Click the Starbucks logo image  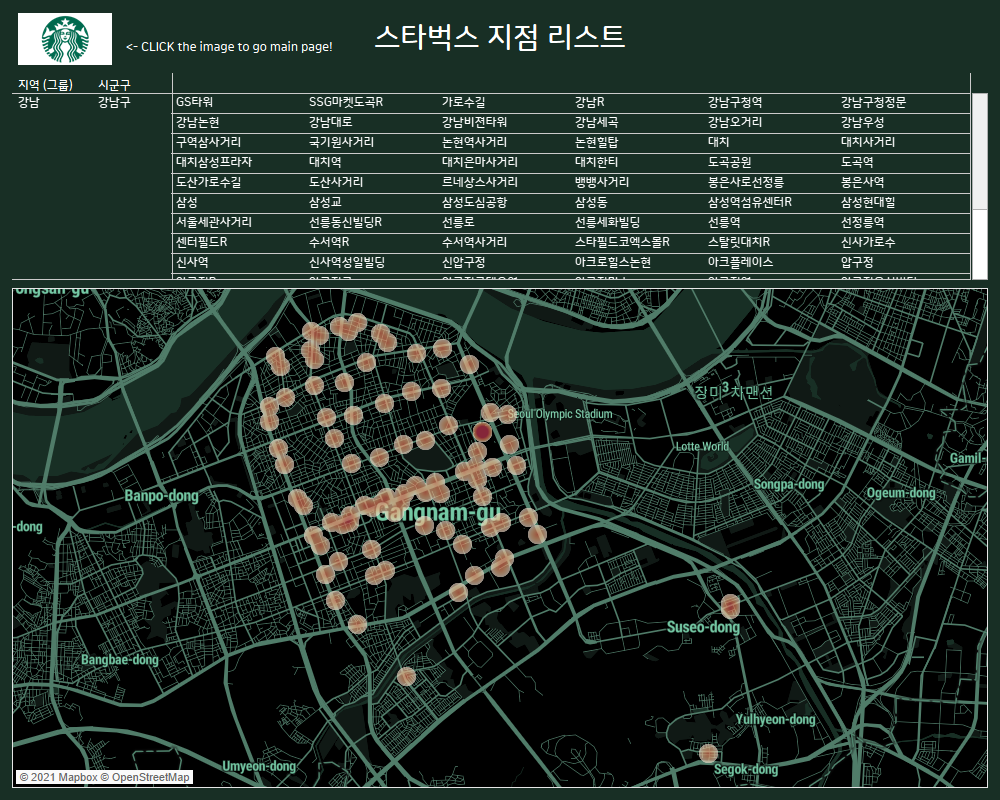[65, 39]
